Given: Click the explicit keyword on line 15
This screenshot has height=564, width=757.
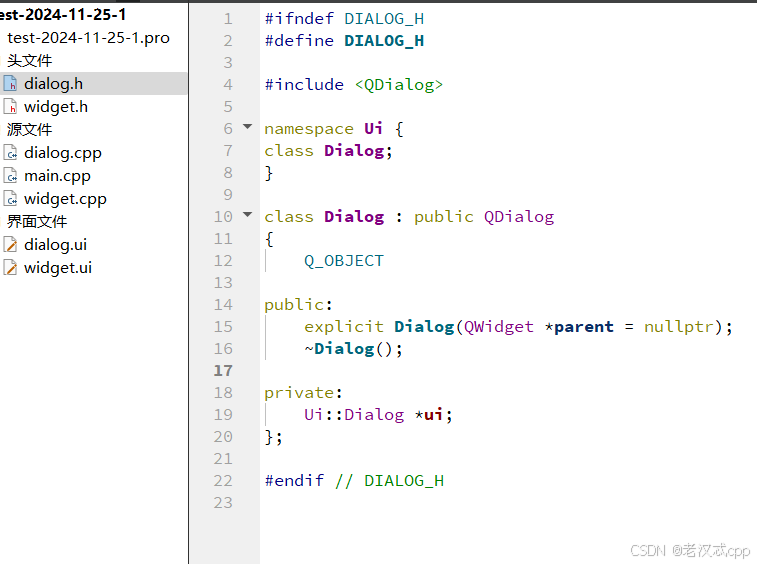Looking at the screenshot, I should click(344, 327).
